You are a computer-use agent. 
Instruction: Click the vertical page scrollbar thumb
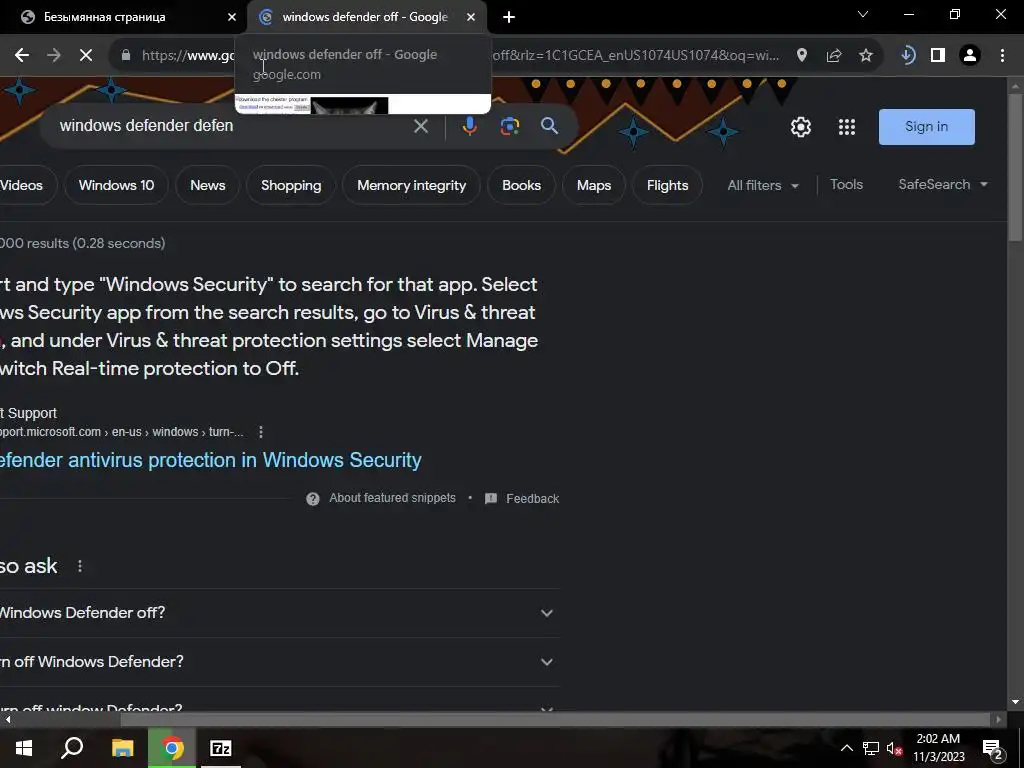(1014, 168)
